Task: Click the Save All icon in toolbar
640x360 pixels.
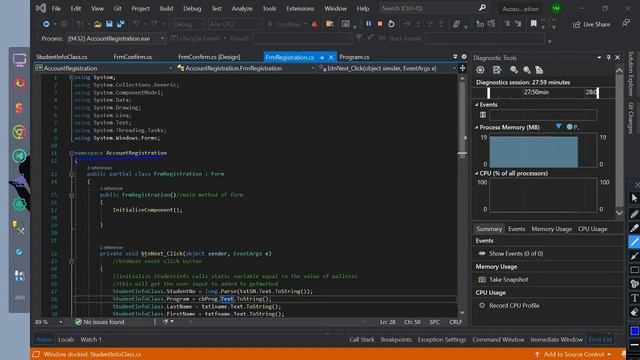Action: click(x=120, y=24)
